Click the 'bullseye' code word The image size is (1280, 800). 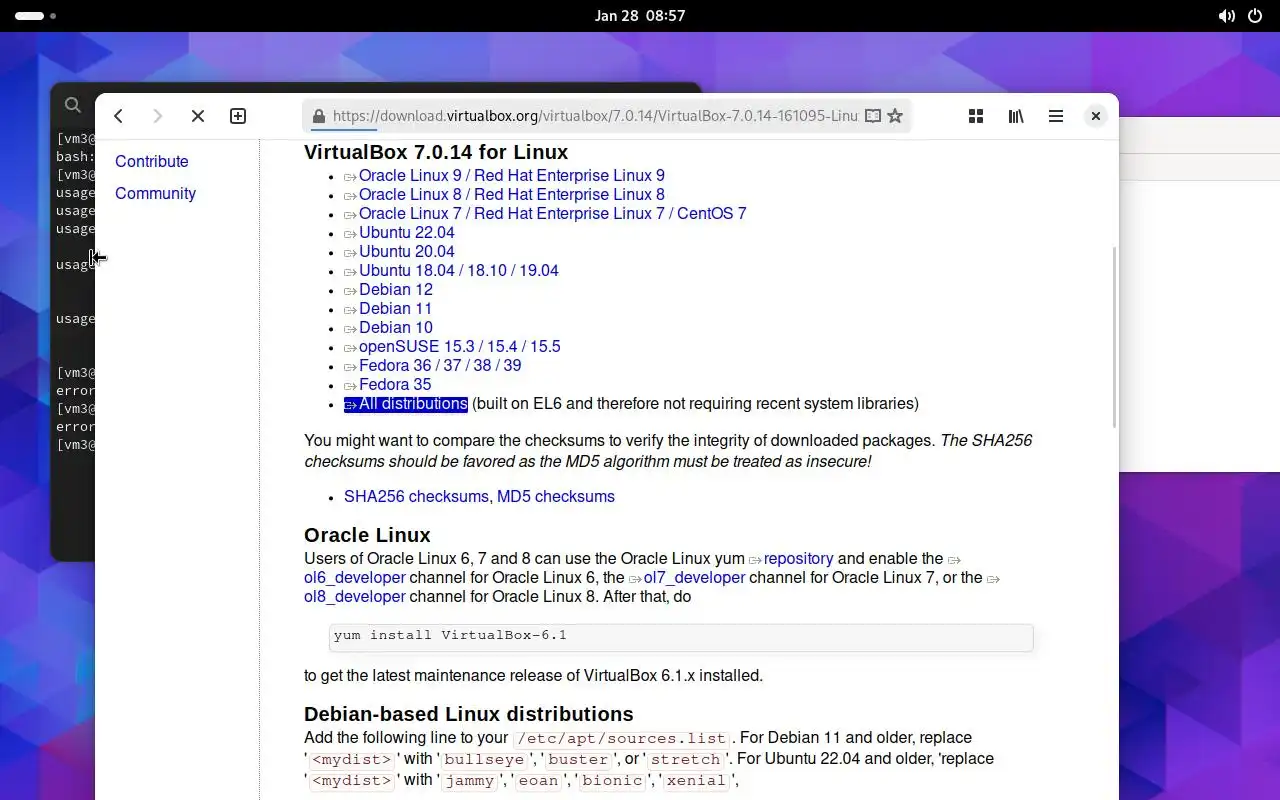pos(484,760)
